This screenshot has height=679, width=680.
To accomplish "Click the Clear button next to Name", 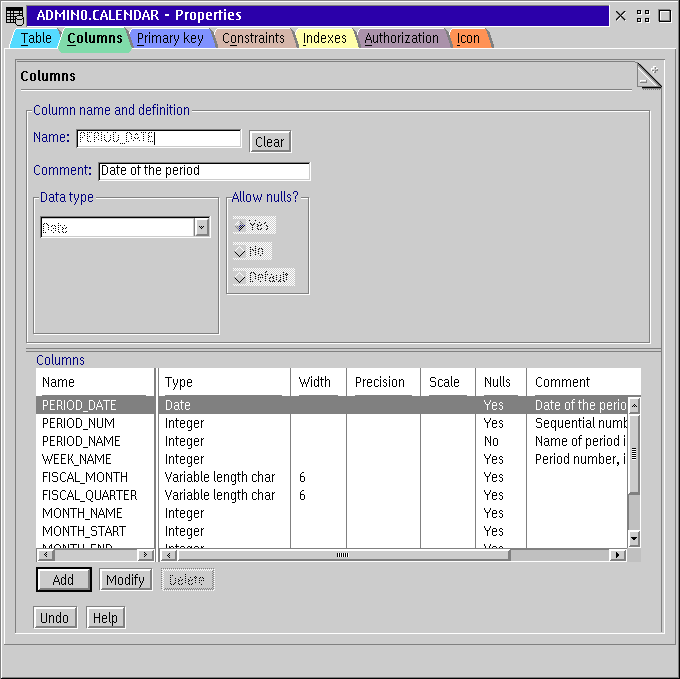I will 269,142.
